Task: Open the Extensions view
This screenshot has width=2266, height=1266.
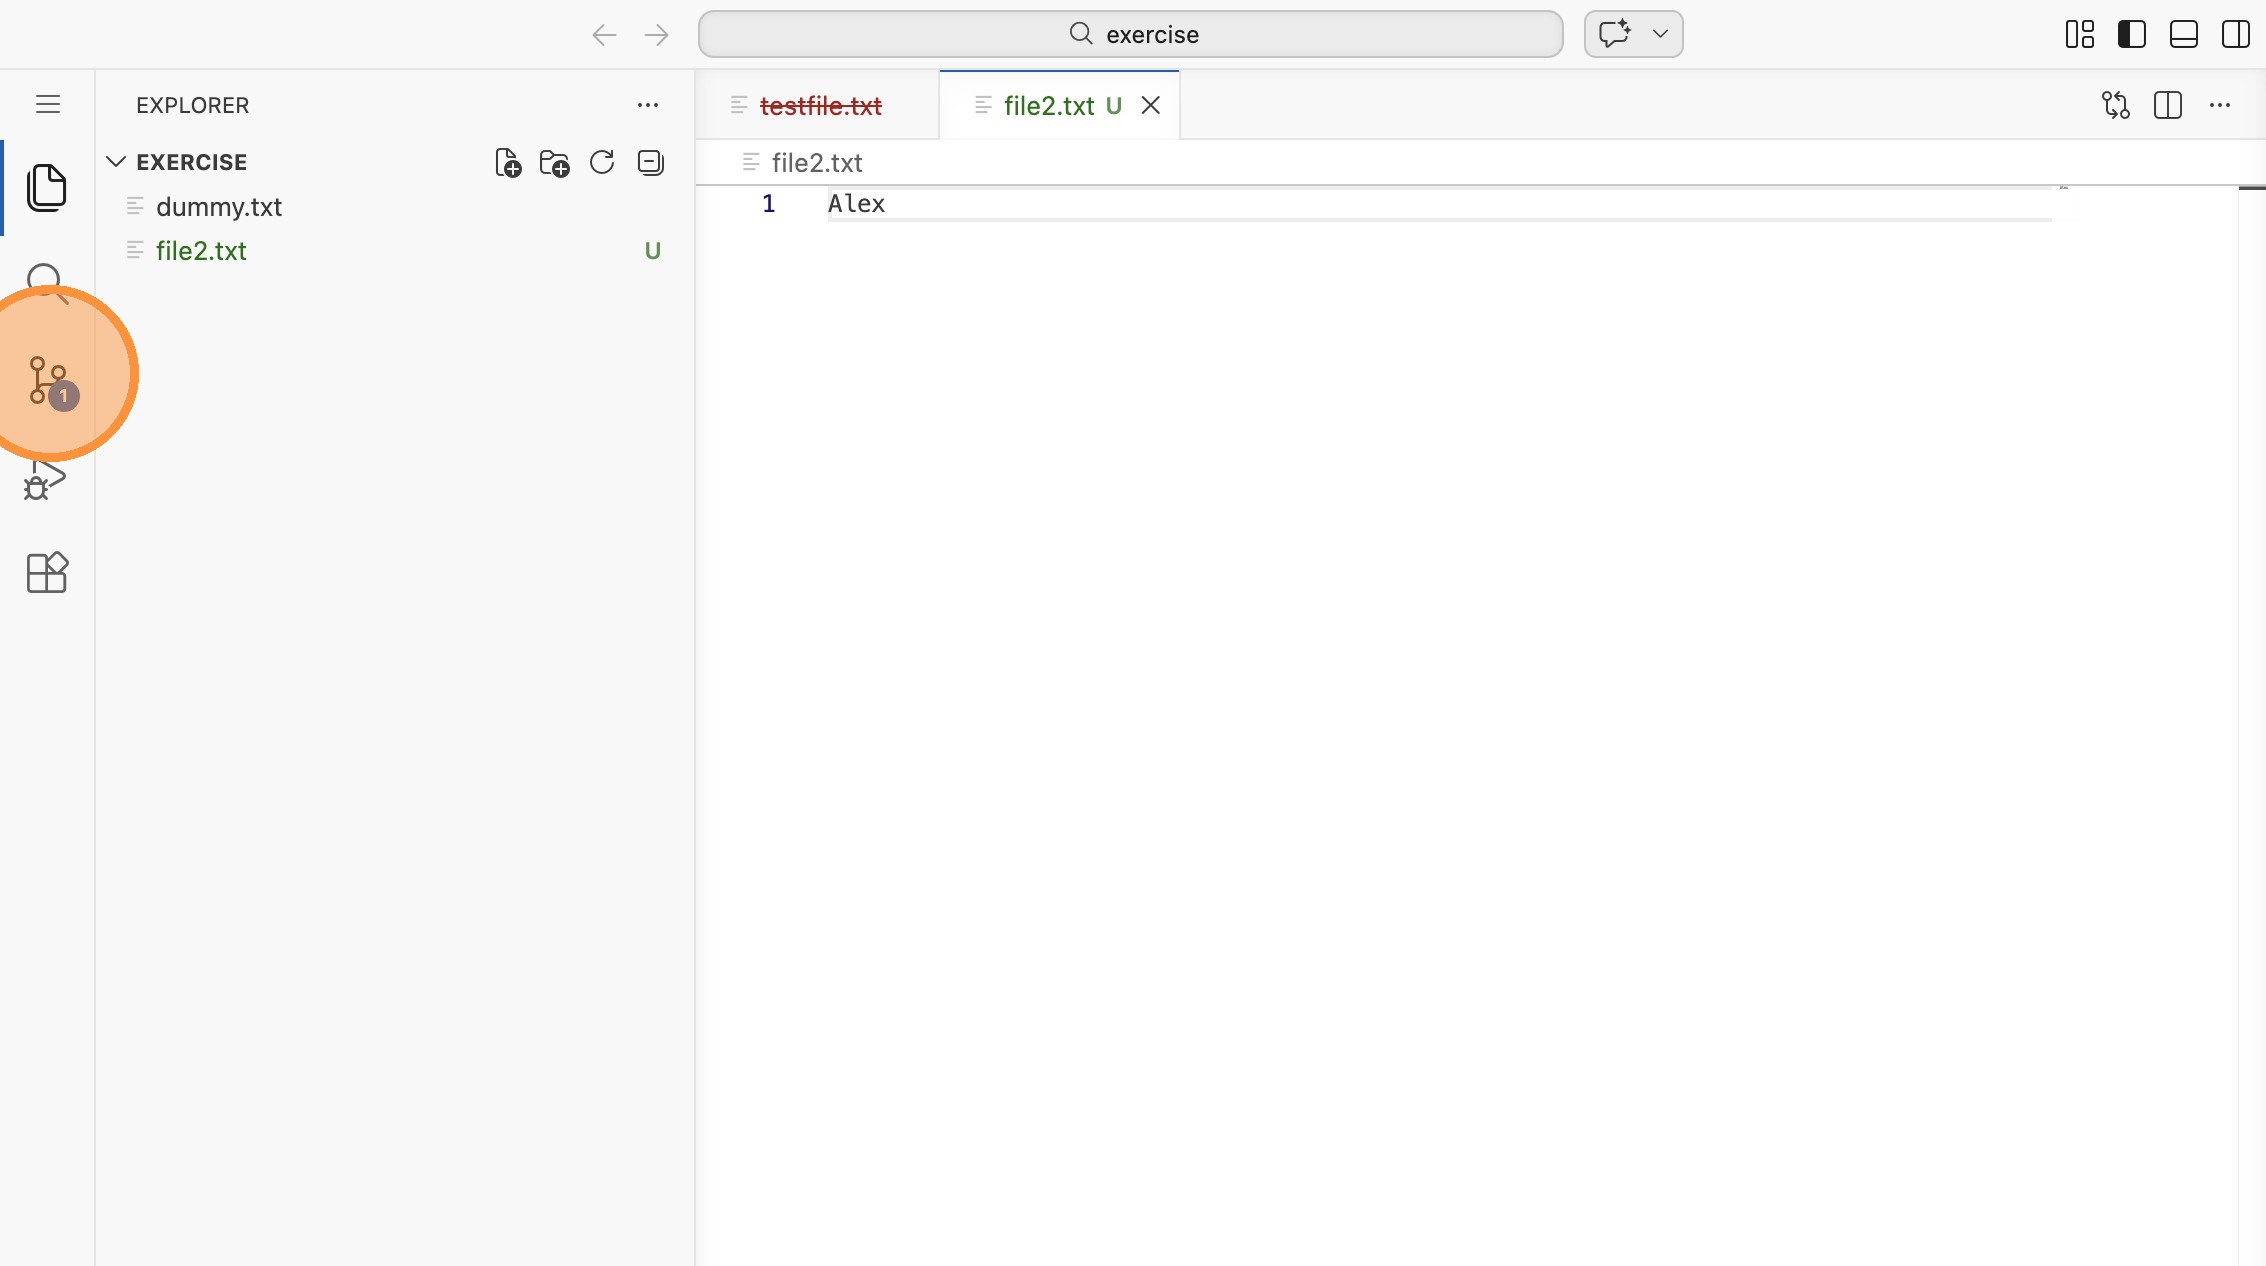Action: [46, 573]
